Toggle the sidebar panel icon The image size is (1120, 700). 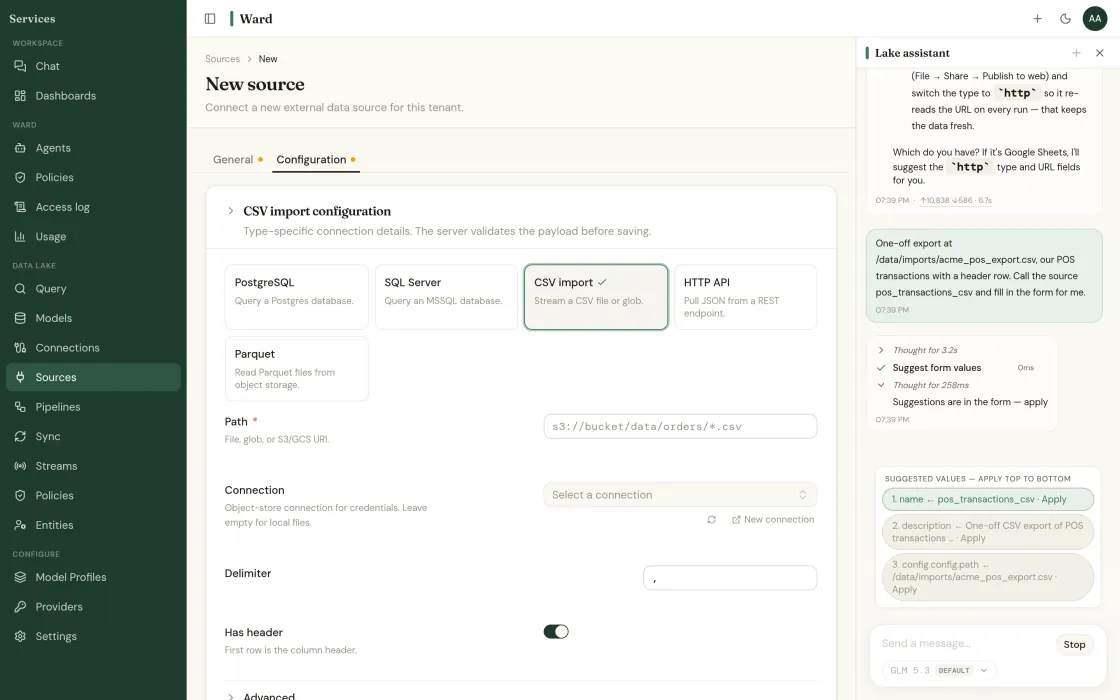[210, 19]
